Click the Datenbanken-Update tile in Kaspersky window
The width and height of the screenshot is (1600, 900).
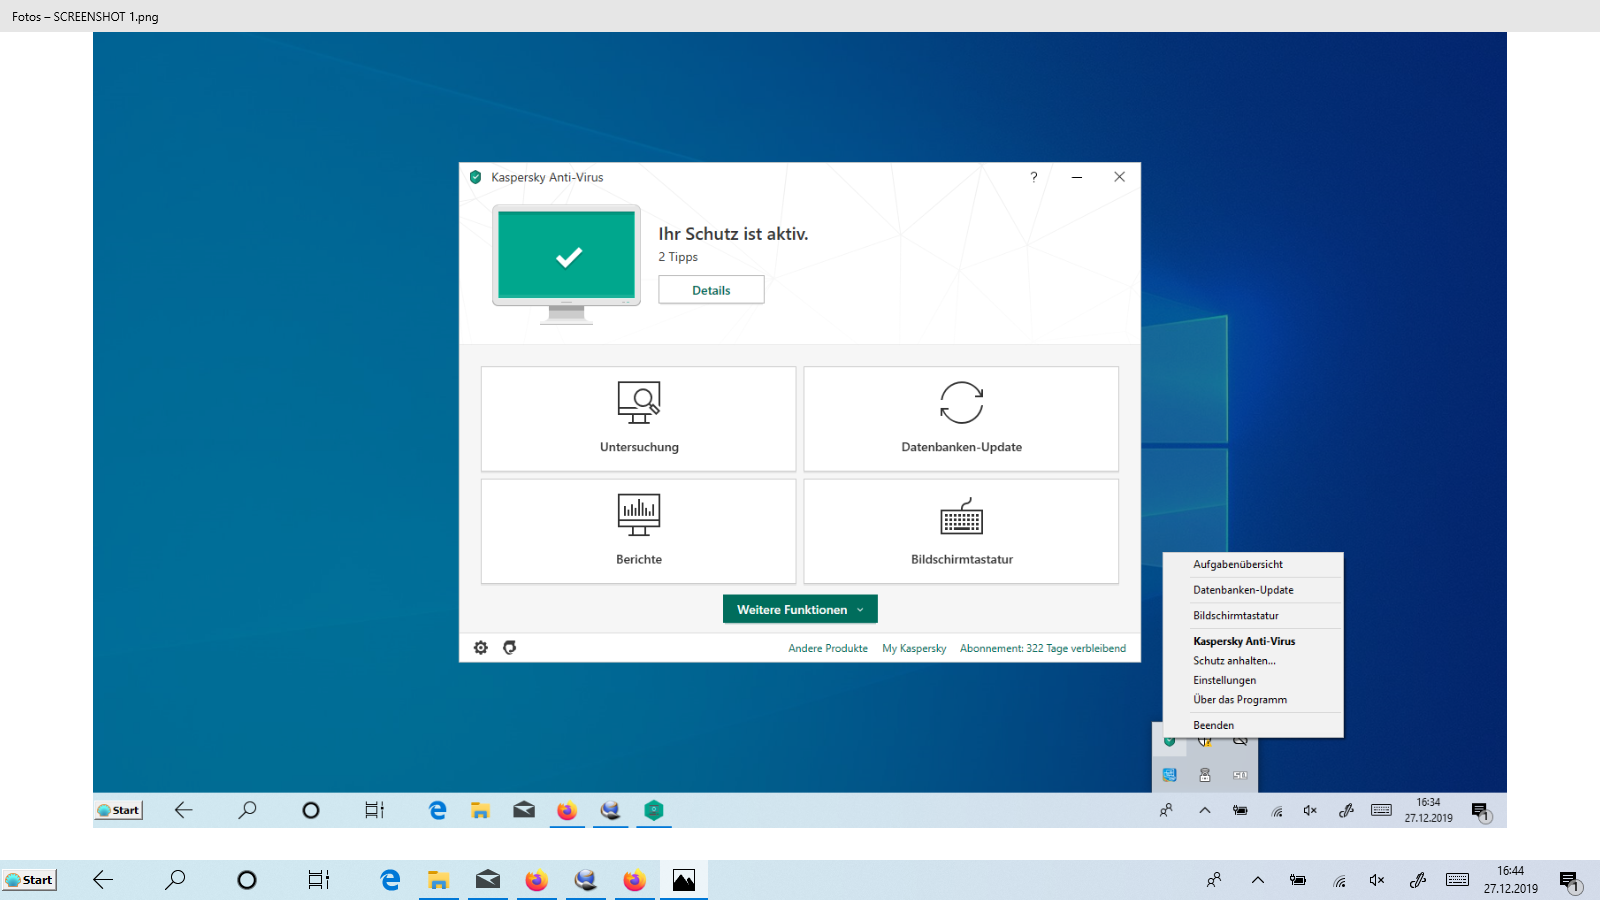click(x=961, y=418)
